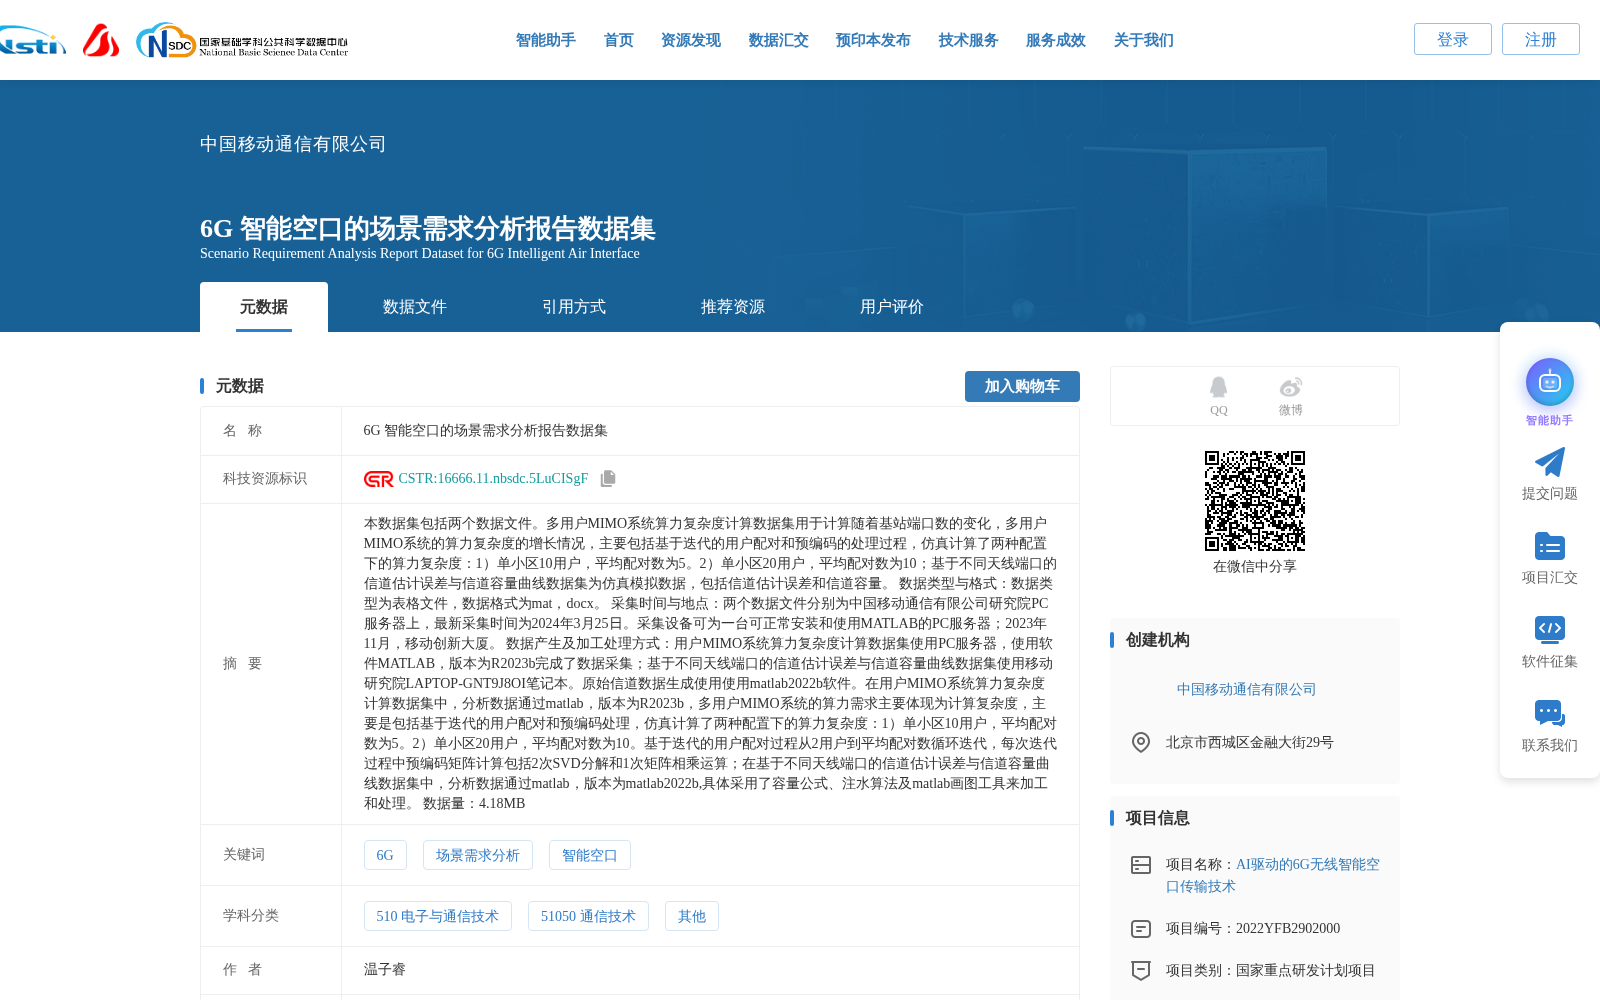The image size is (1600, 1000).
Task: Click the 项目信息 section heading
Action: 1158,818
